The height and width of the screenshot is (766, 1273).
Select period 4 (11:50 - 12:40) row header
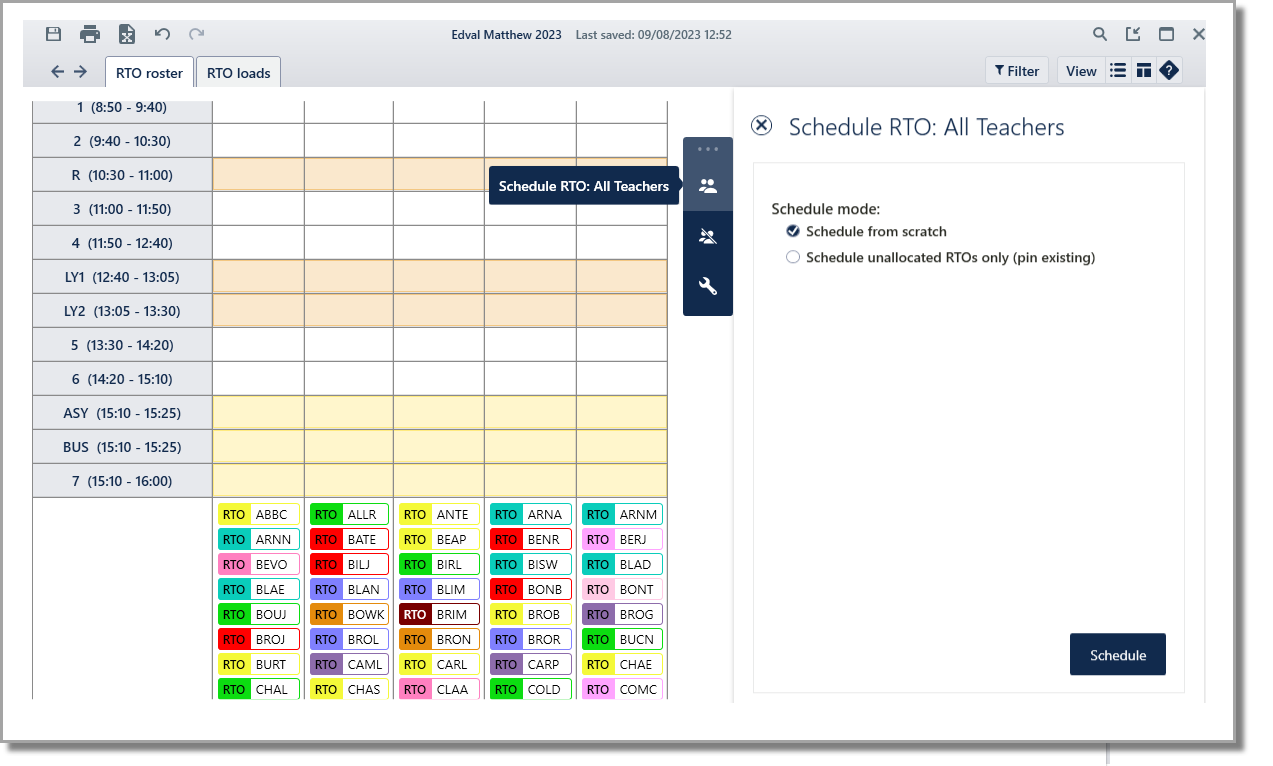122,243
